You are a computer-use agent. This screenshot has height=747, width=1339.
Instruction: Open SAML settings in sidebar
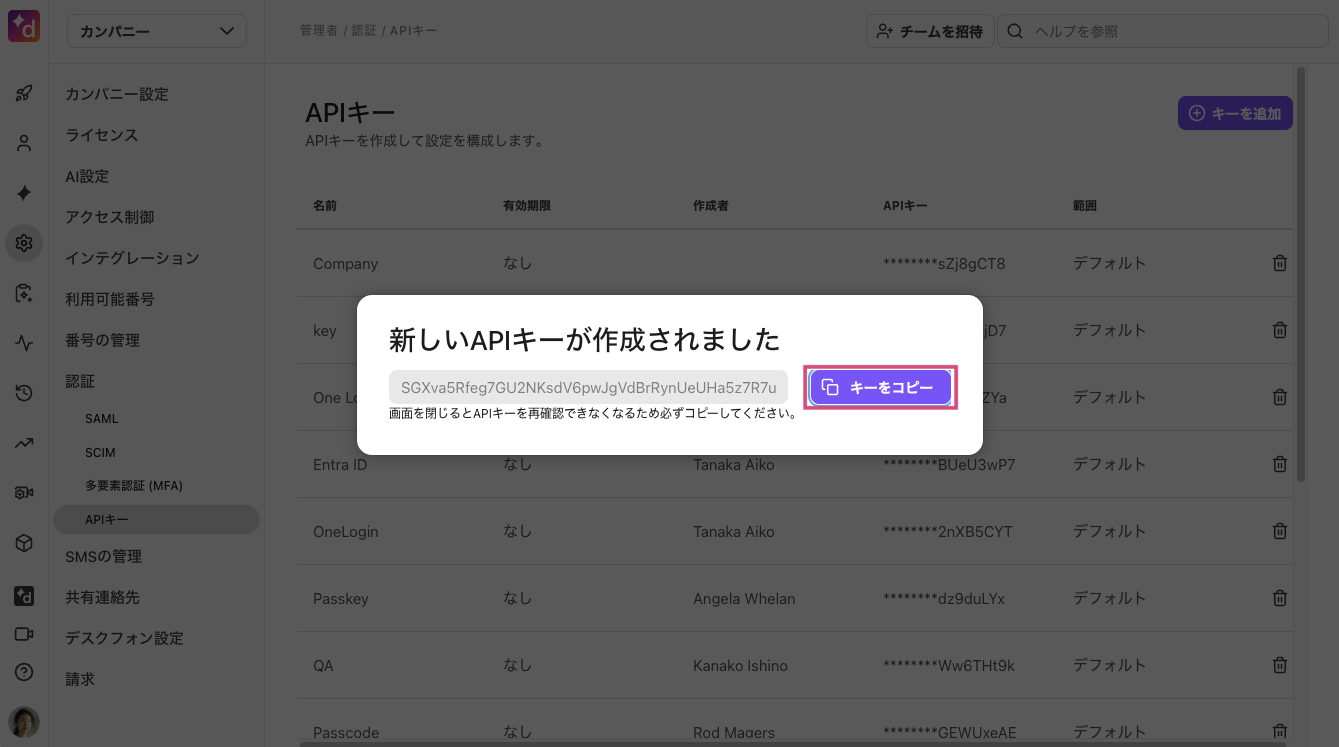tap(101, 419)
